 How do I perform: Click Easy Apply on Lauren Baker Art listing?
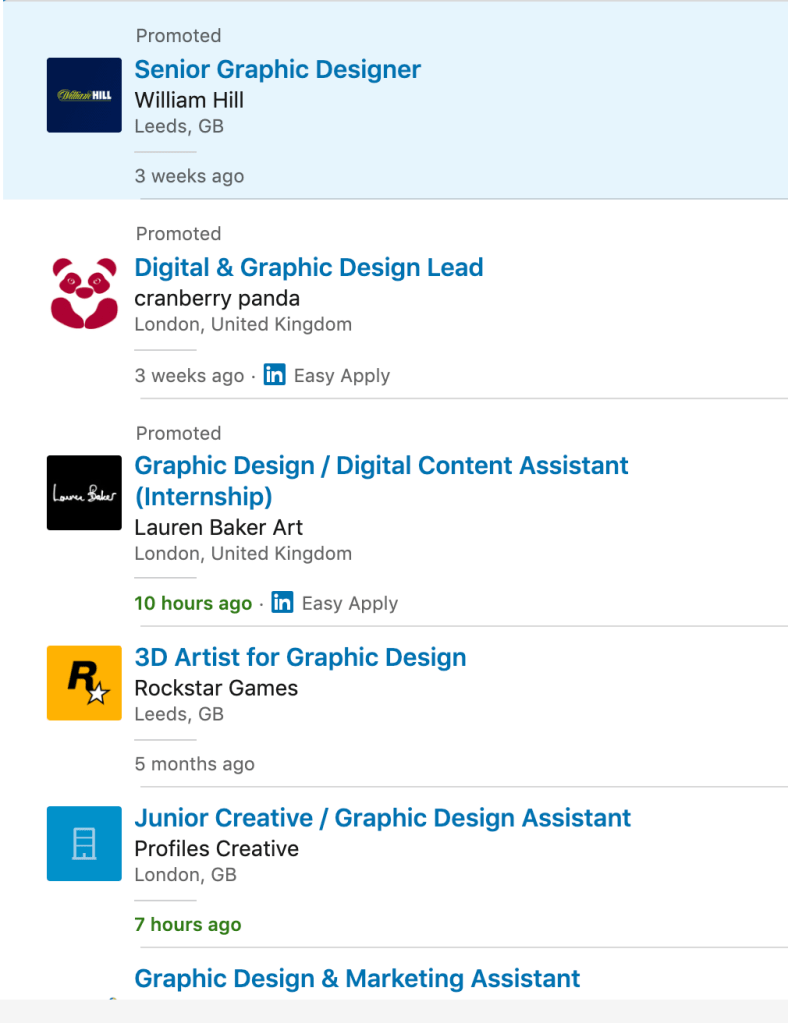[350, 603]
